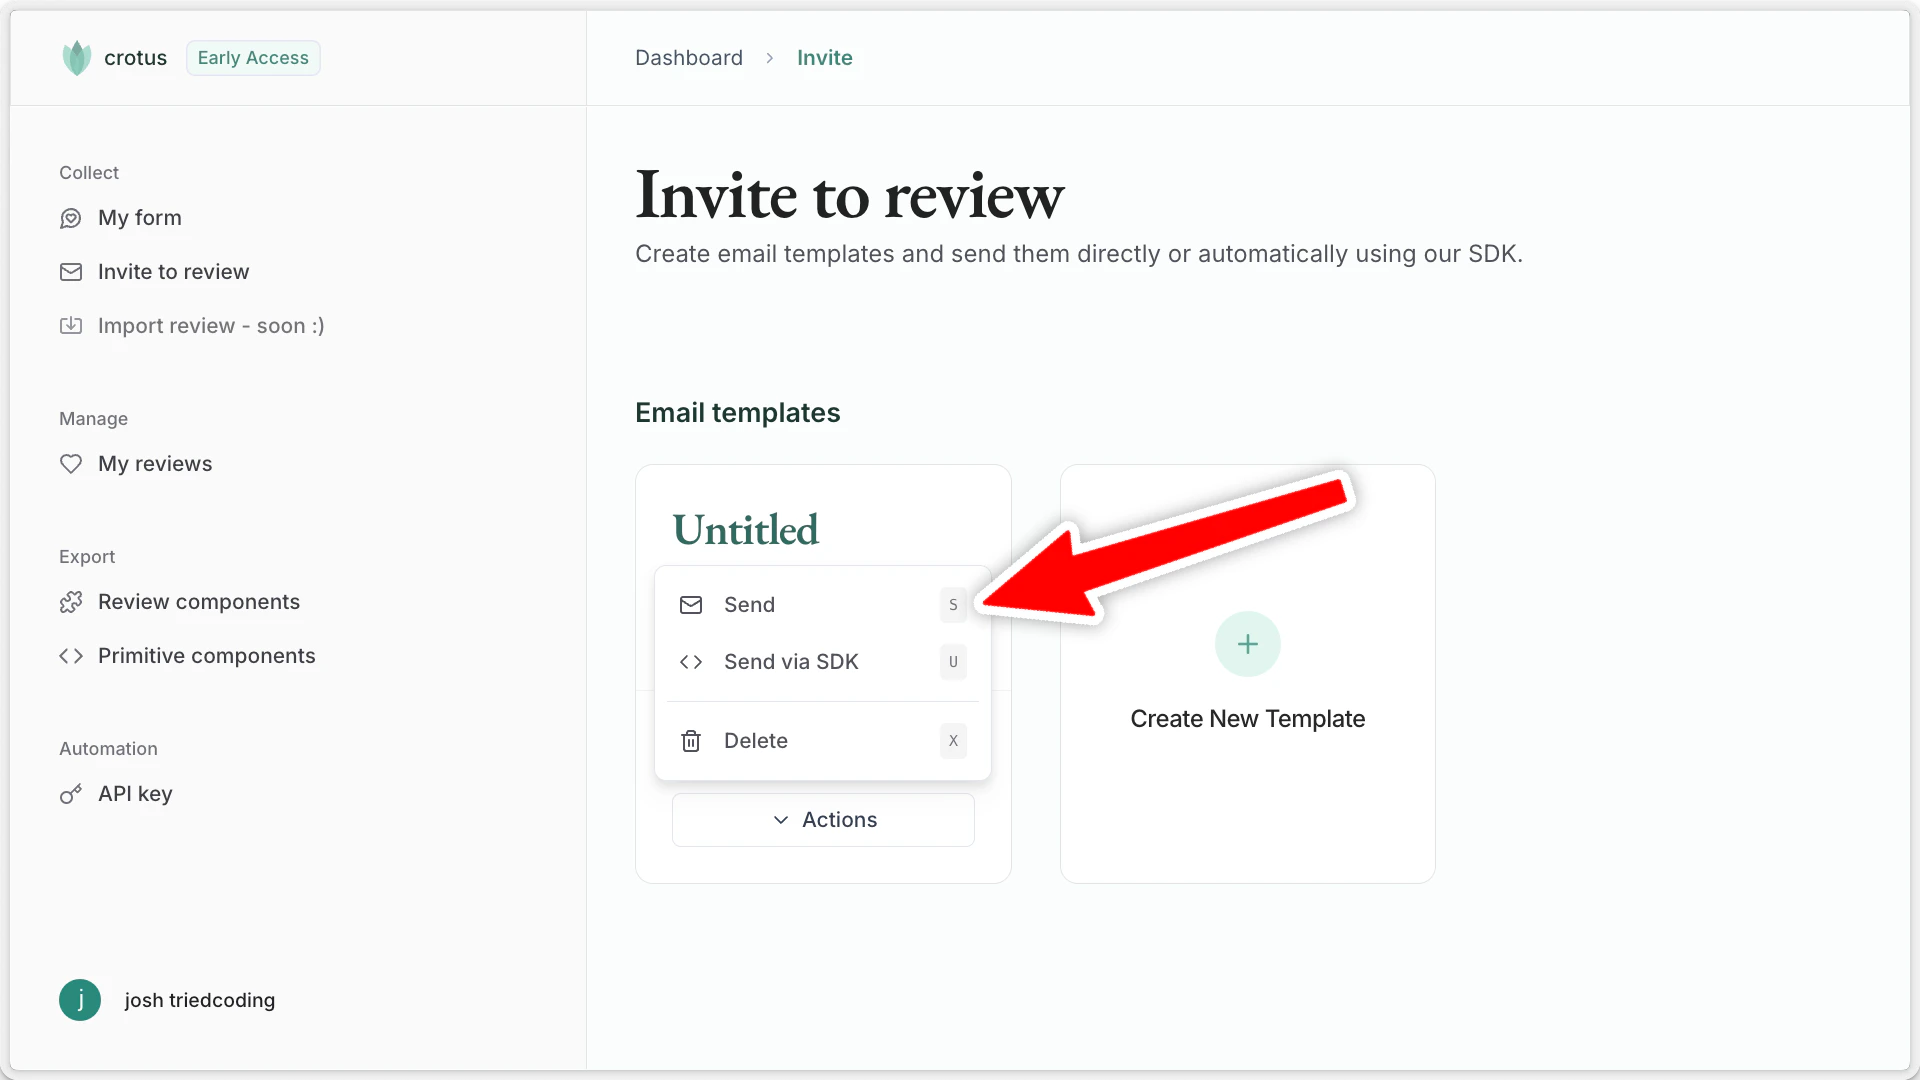Click the S shortcut key badge
The height and width of the screenshot is (1080, 1920).
tap(953, 605)
